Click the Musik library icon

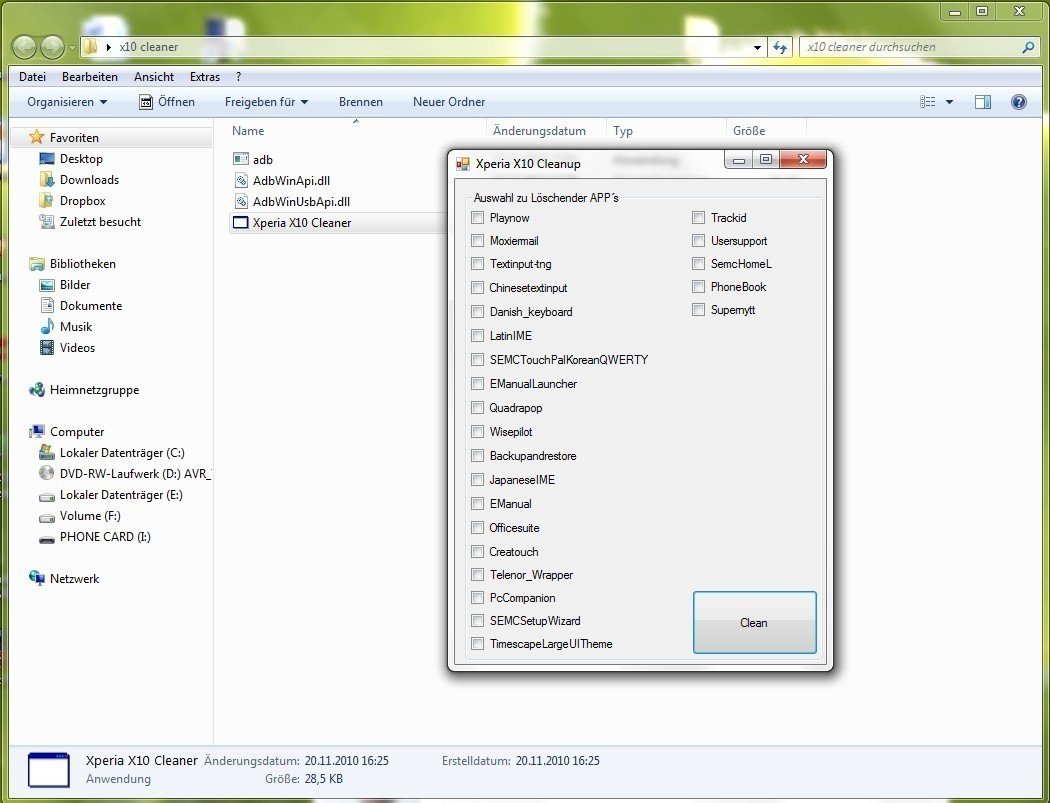[47, 326]
